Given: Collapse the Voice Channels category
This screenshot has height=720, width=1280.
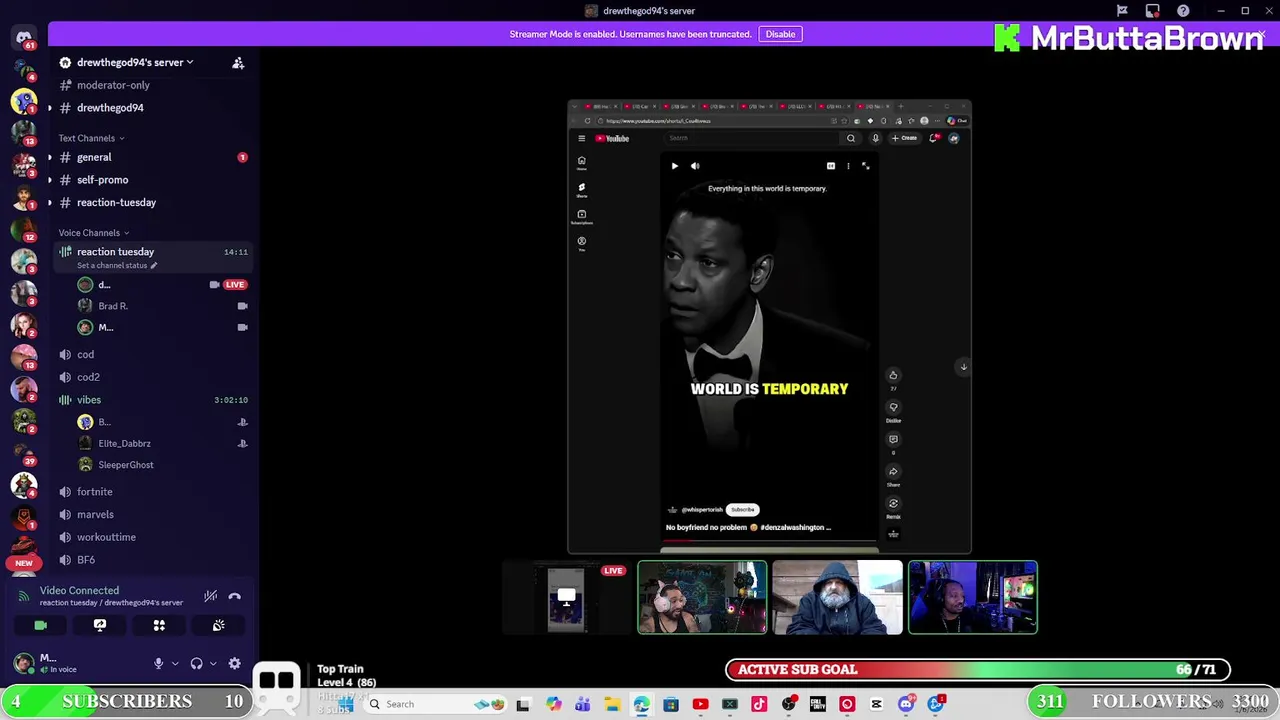Looking at the screenshot, I should [94, 233].
